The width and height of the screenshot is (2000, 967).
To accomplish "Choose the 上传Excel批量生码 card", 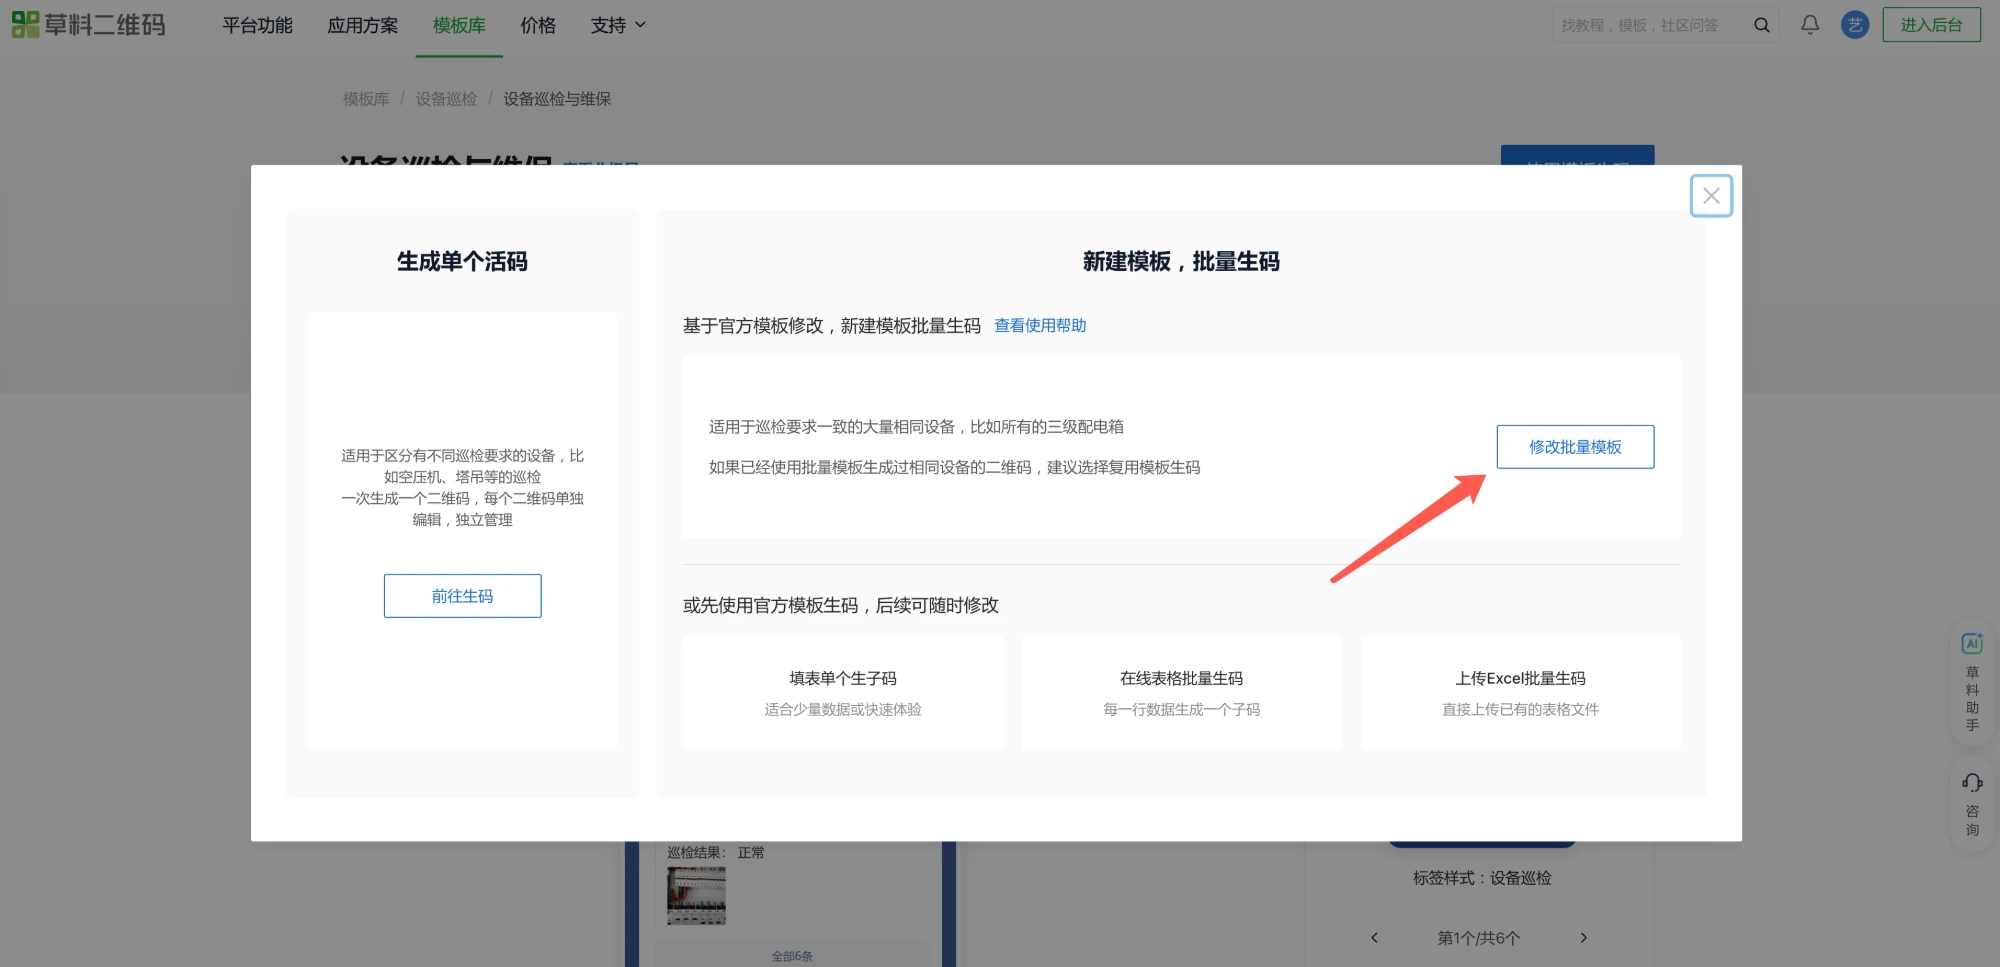I will [x=1520, y=692].
